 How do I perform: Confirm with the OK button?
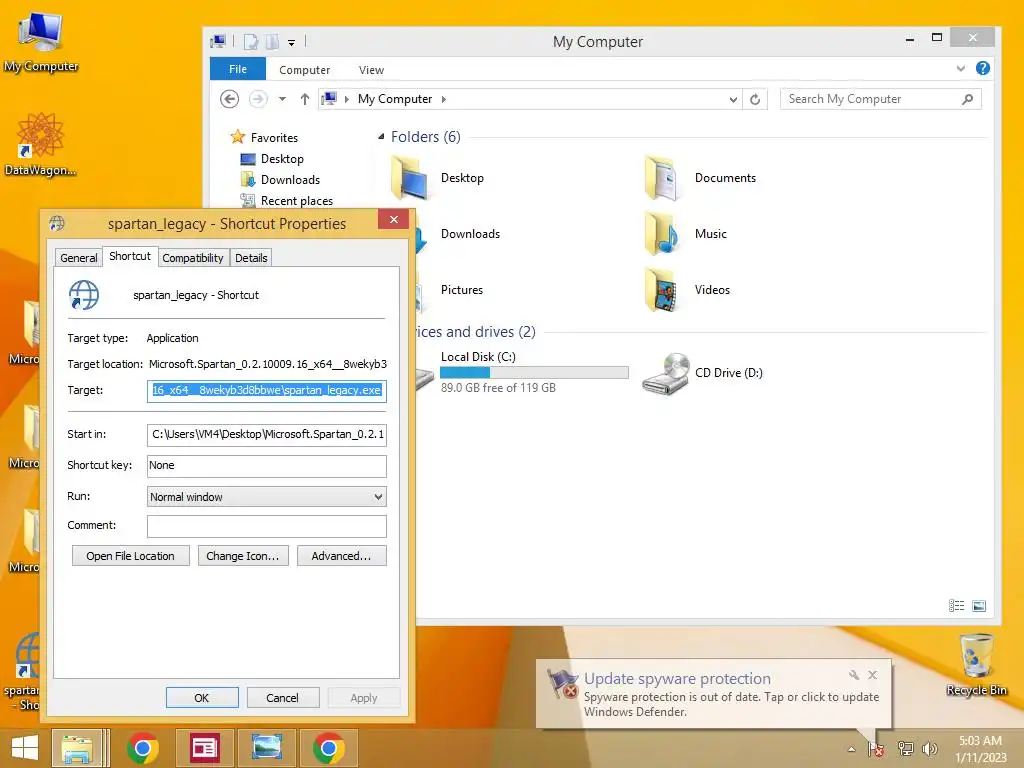(x=202, y=697)
